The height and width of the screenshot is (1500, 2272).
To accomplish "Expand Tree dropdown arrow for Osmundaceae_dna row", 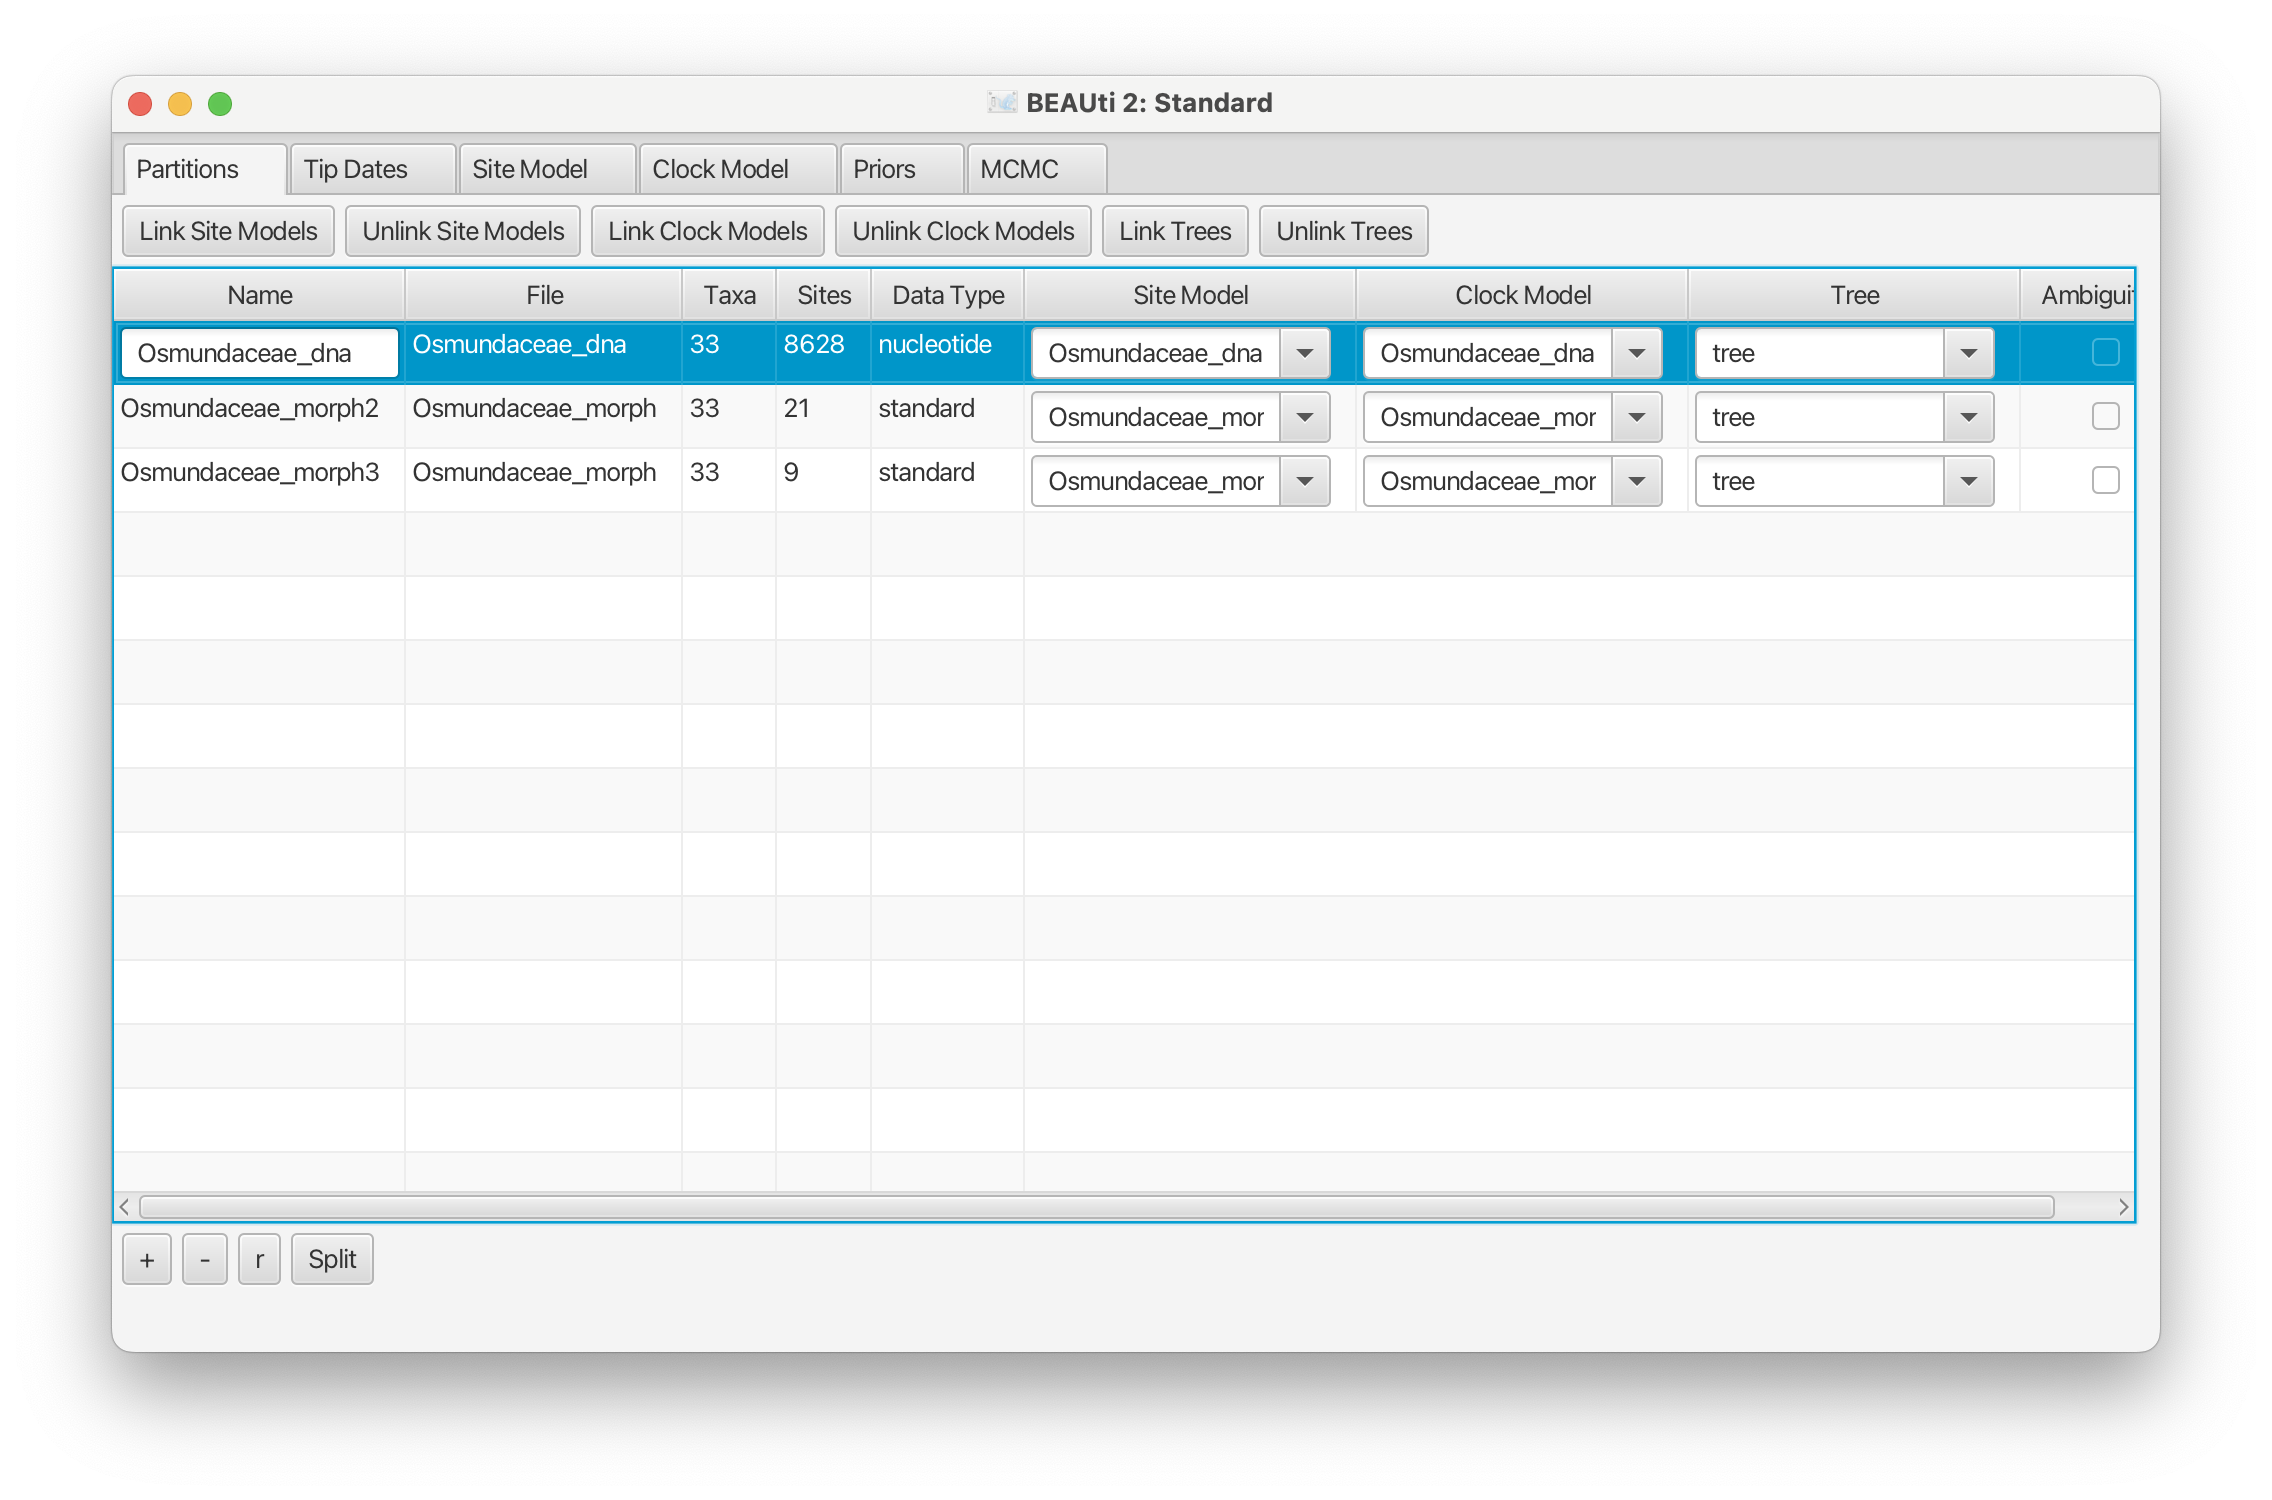I will pyautogui.click(x=1969, y=353).
